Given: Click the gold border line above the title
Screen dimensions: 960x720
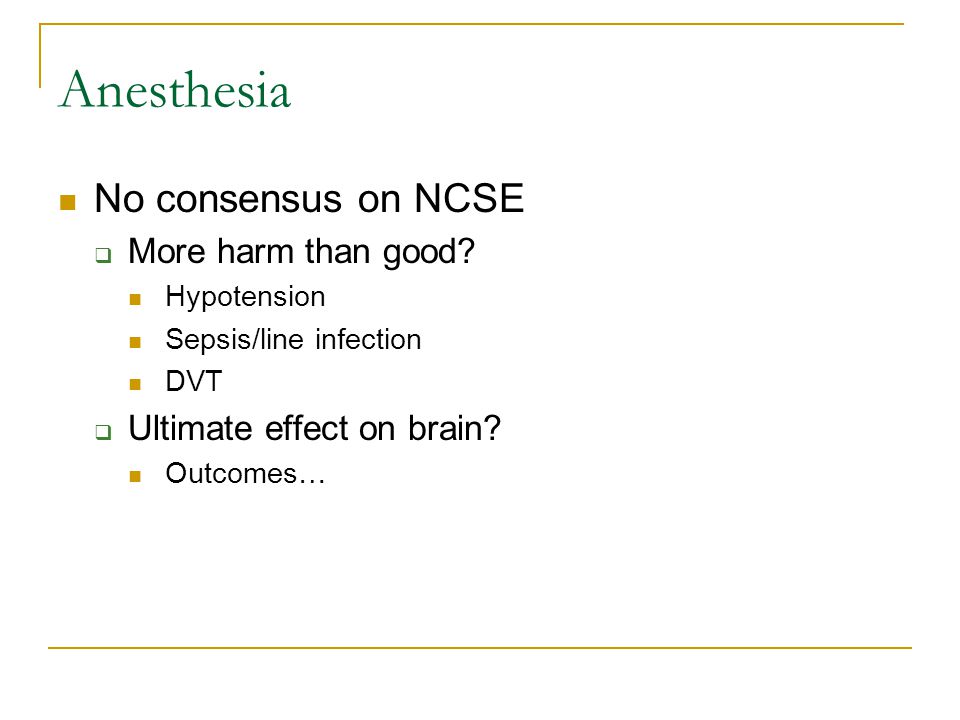Looking at the screenshot, I should pos(471,24).
